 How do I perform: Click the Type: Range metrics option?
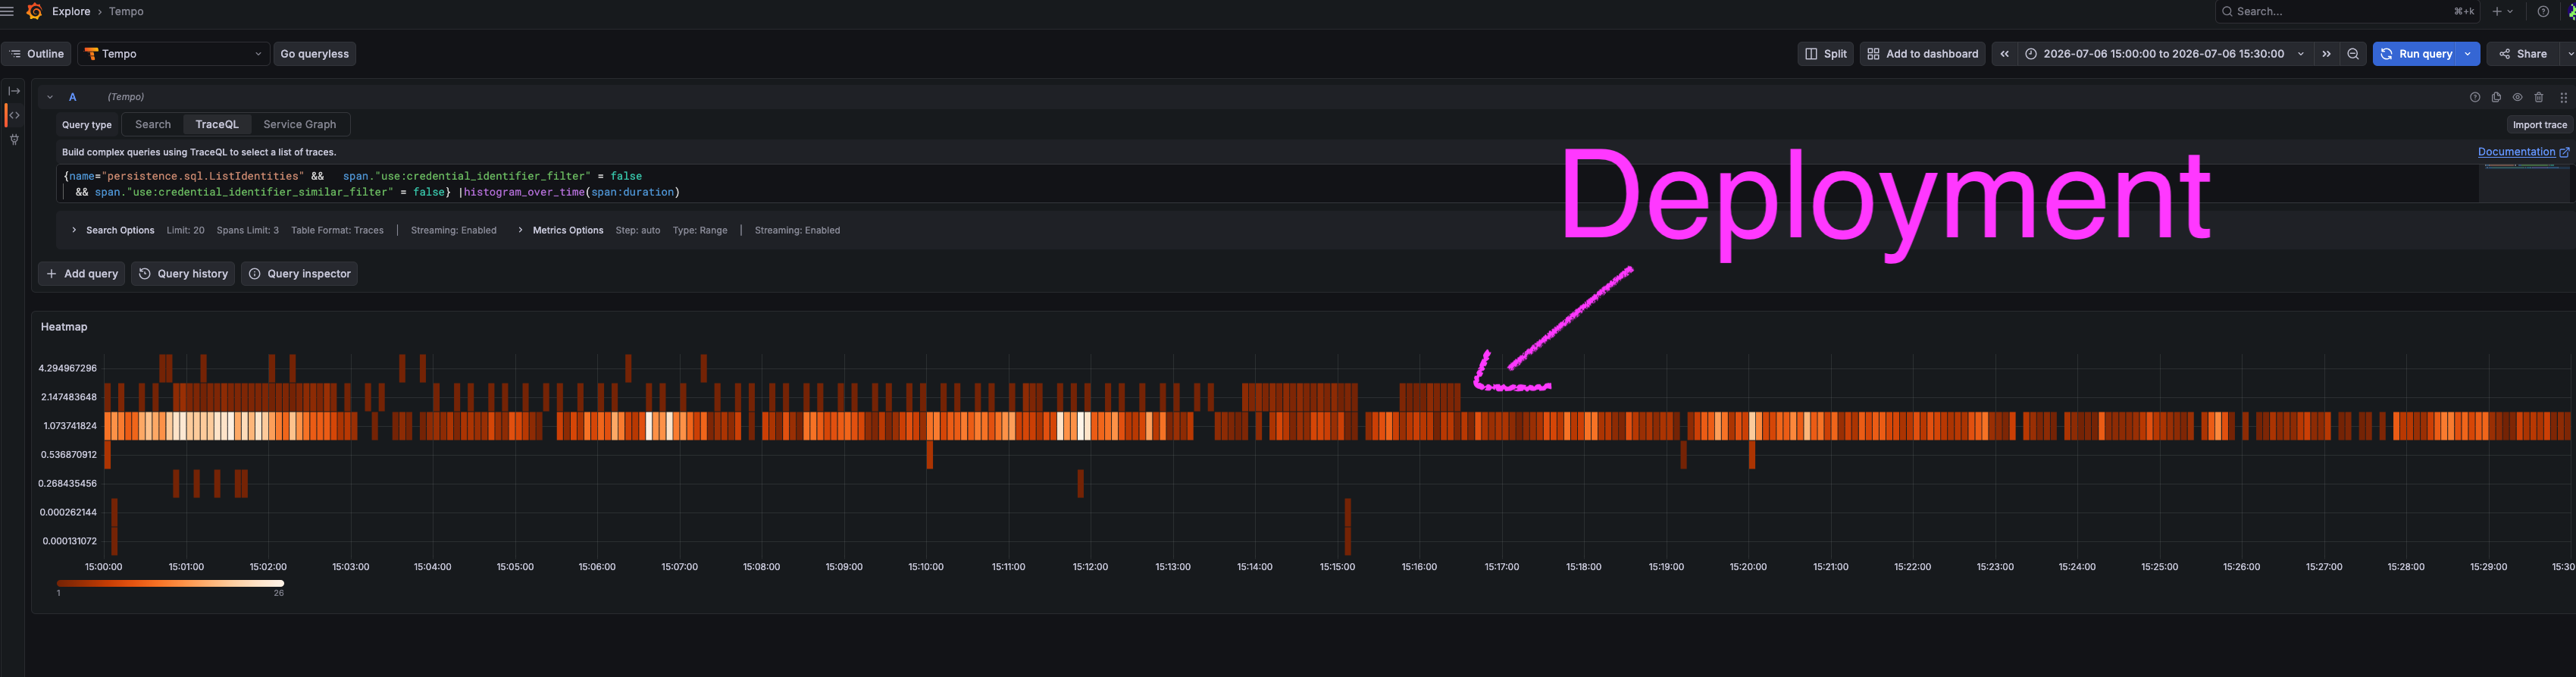[700, 230]
